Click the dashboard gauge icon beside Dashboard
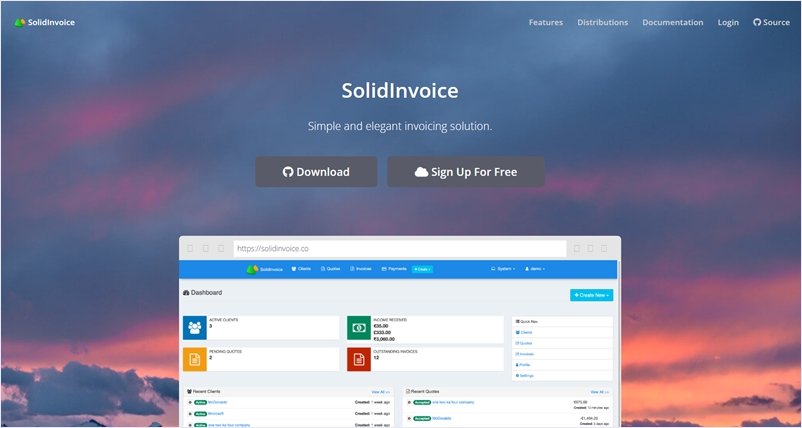This screenshot has width=802, height=428. 186,293
